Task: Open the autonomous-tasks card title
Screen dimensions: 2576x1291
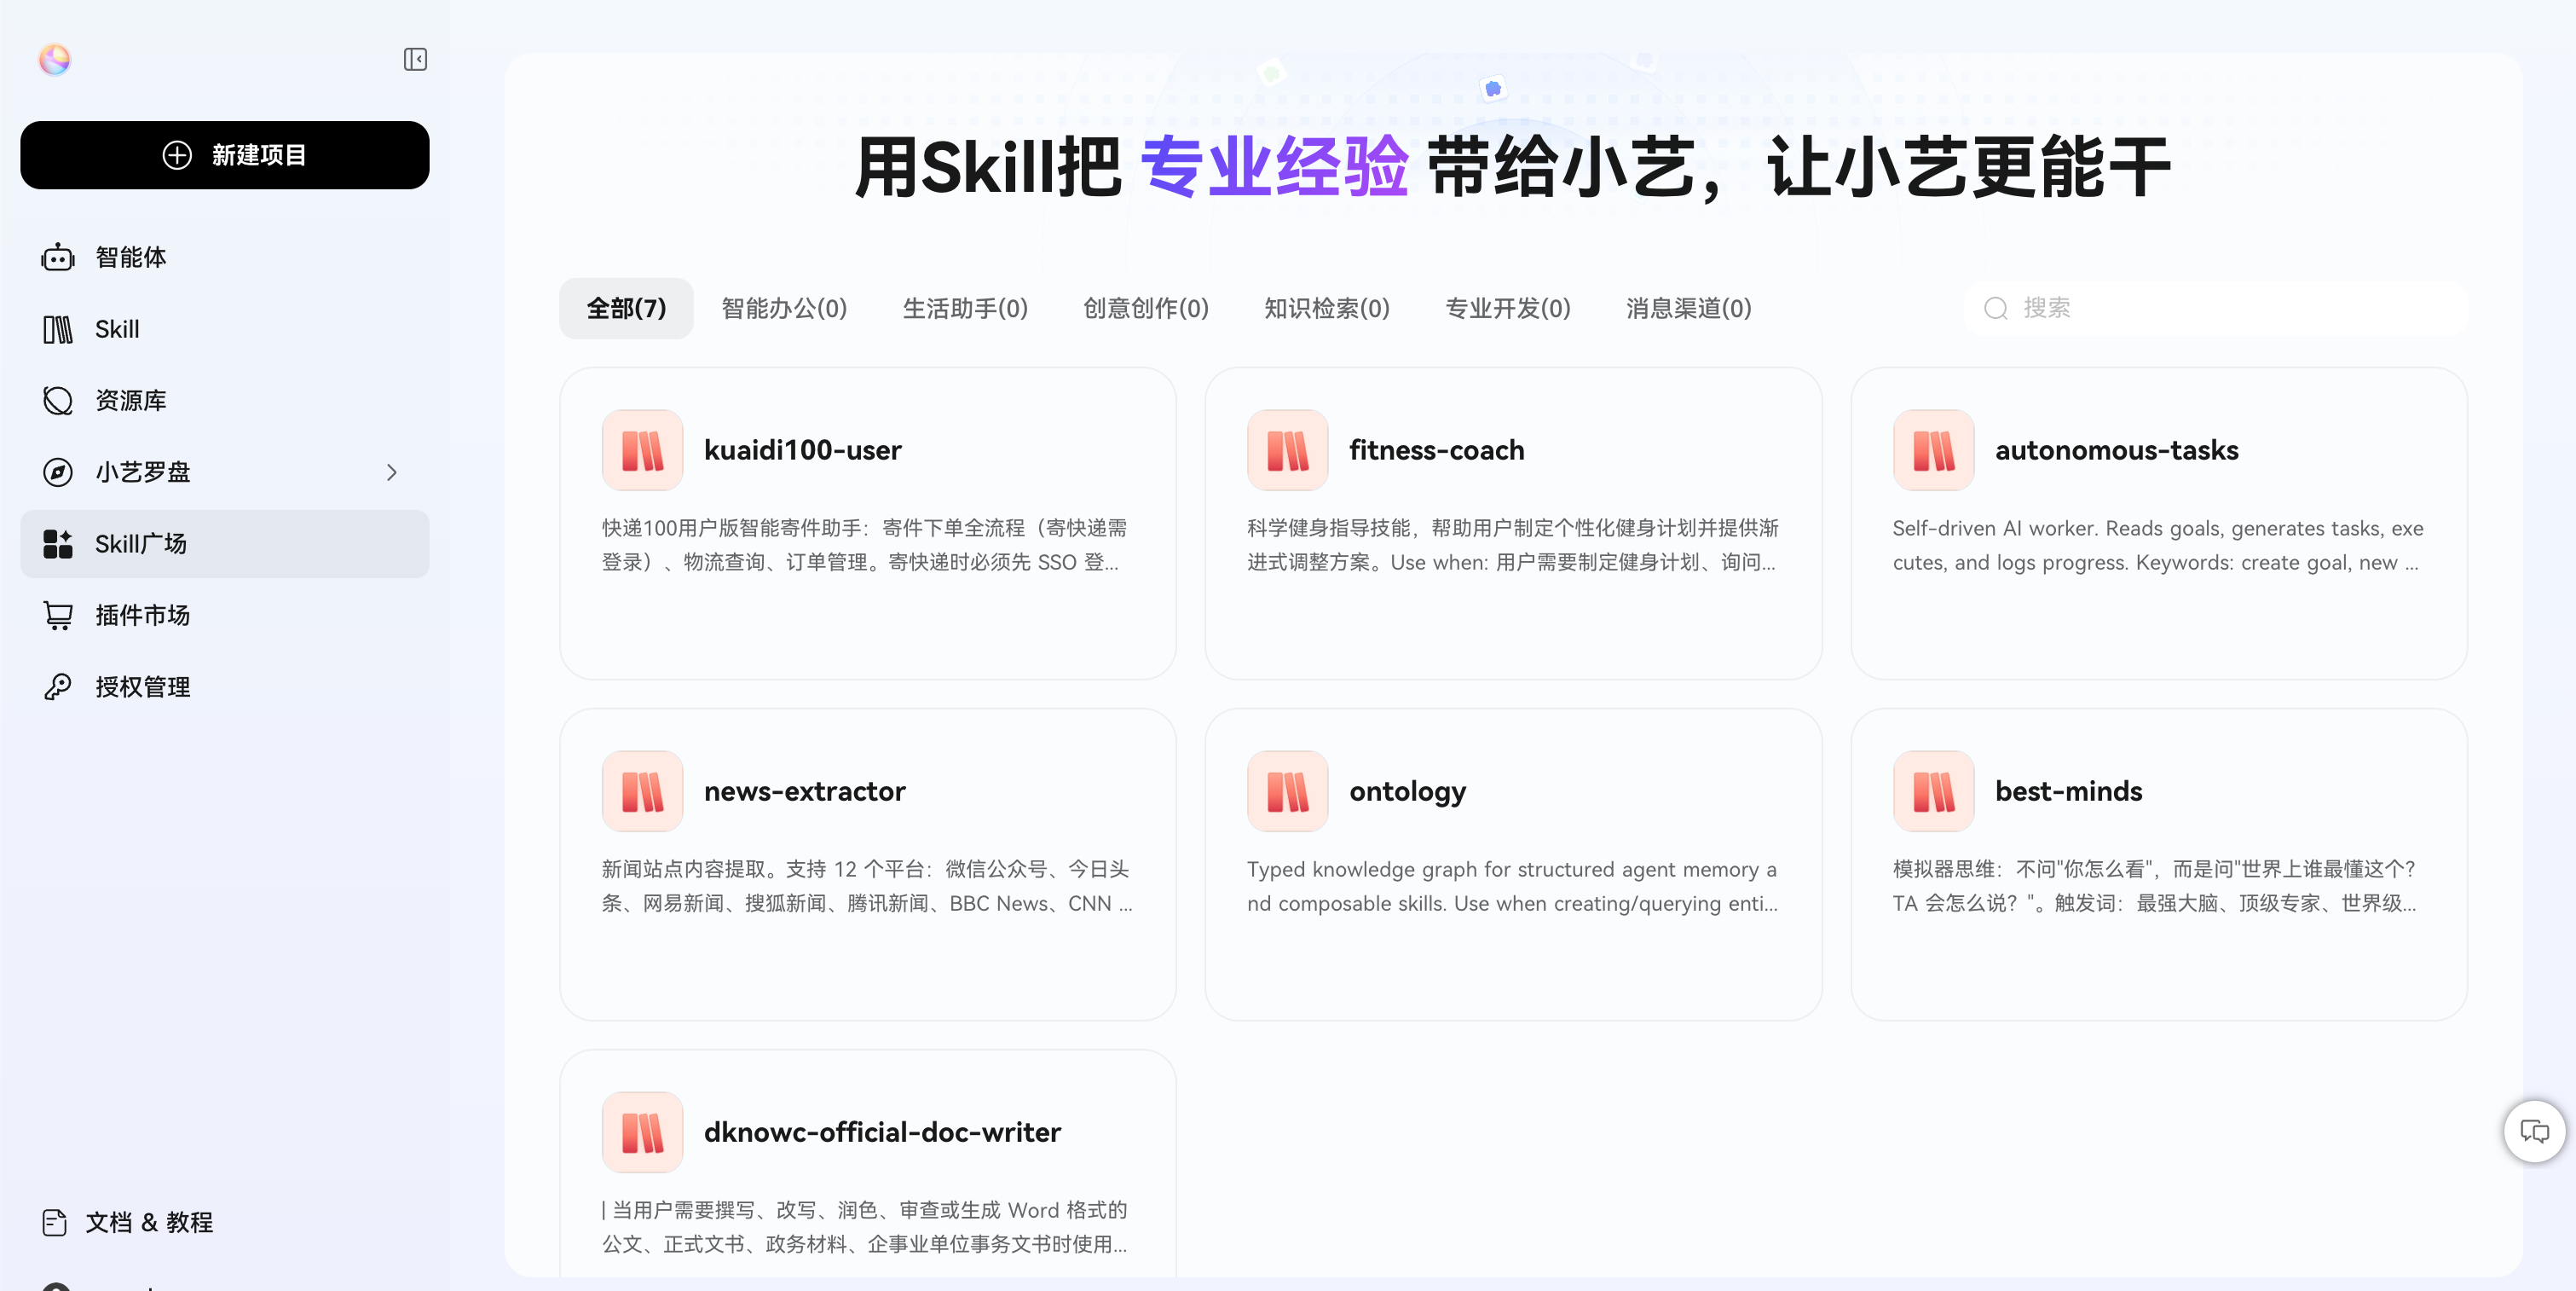Action: pyautogui.click(x=2116, y=450)
